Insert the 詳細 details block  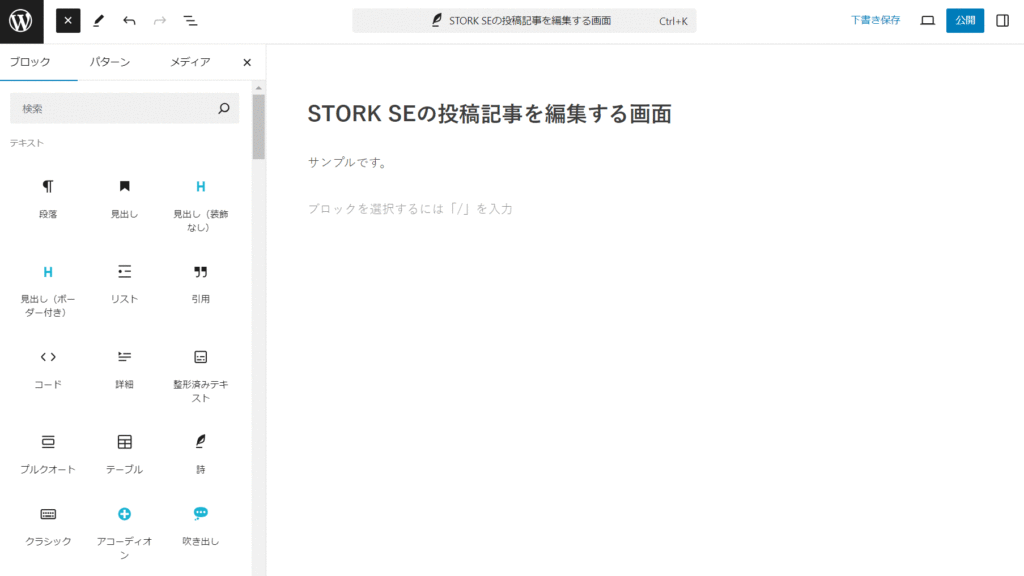click(x=124, y=369)
